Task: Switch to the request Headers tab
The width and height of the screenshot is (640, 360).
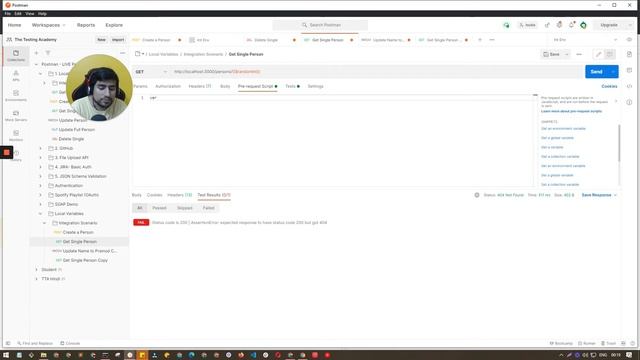Action: click(200, 86)
